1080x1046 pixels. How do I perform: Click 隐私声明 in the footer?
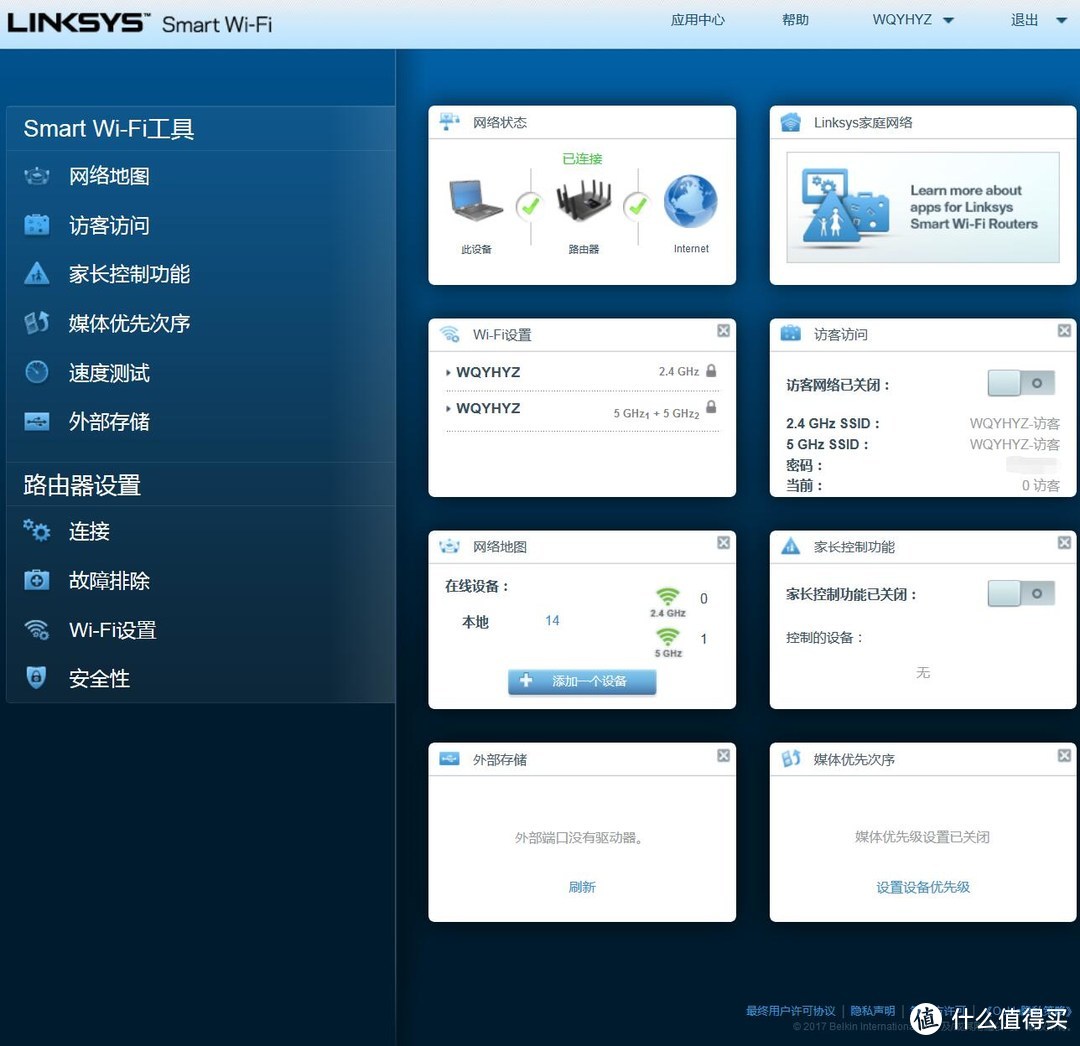(x=871, y=1010)
